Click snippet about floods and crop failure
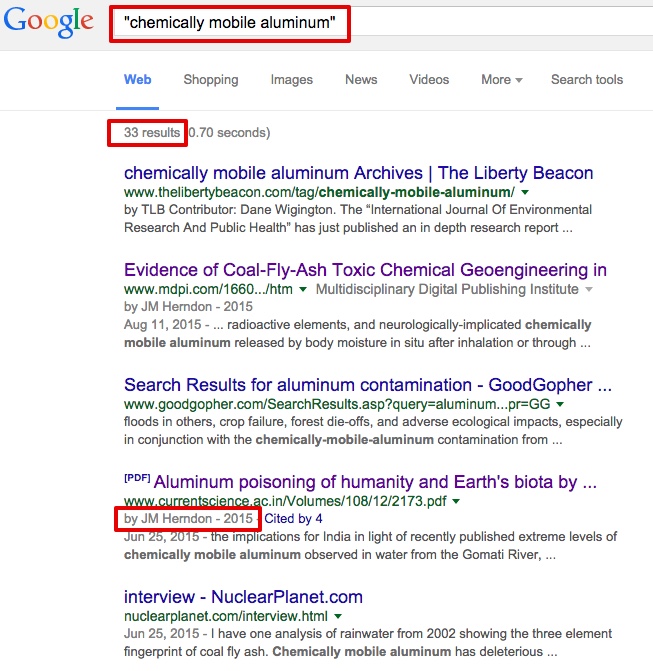This screenshot has height=671, width=653. coord(373,431)
